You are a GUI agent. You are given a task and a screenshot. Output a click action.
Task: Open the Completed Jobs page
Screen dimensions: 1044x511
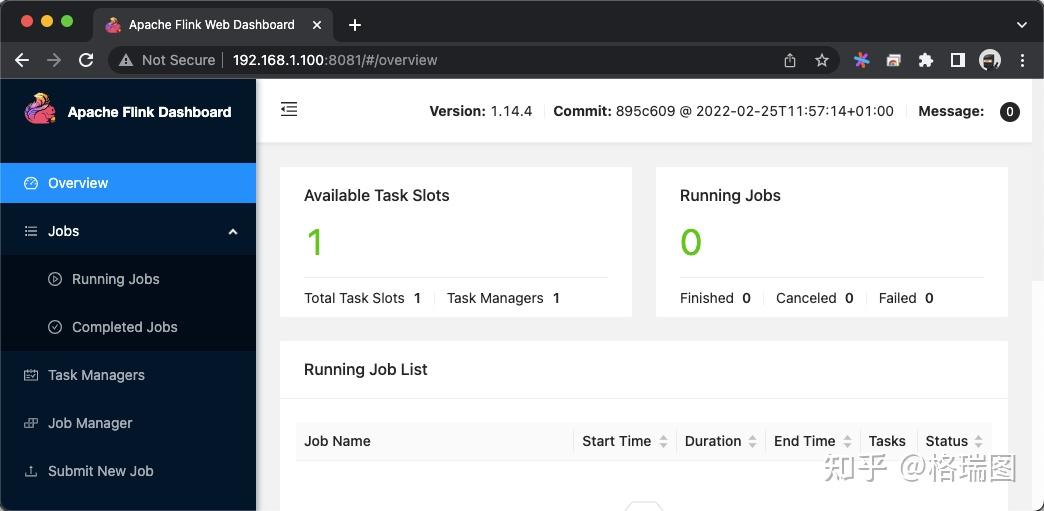point(124,327)
